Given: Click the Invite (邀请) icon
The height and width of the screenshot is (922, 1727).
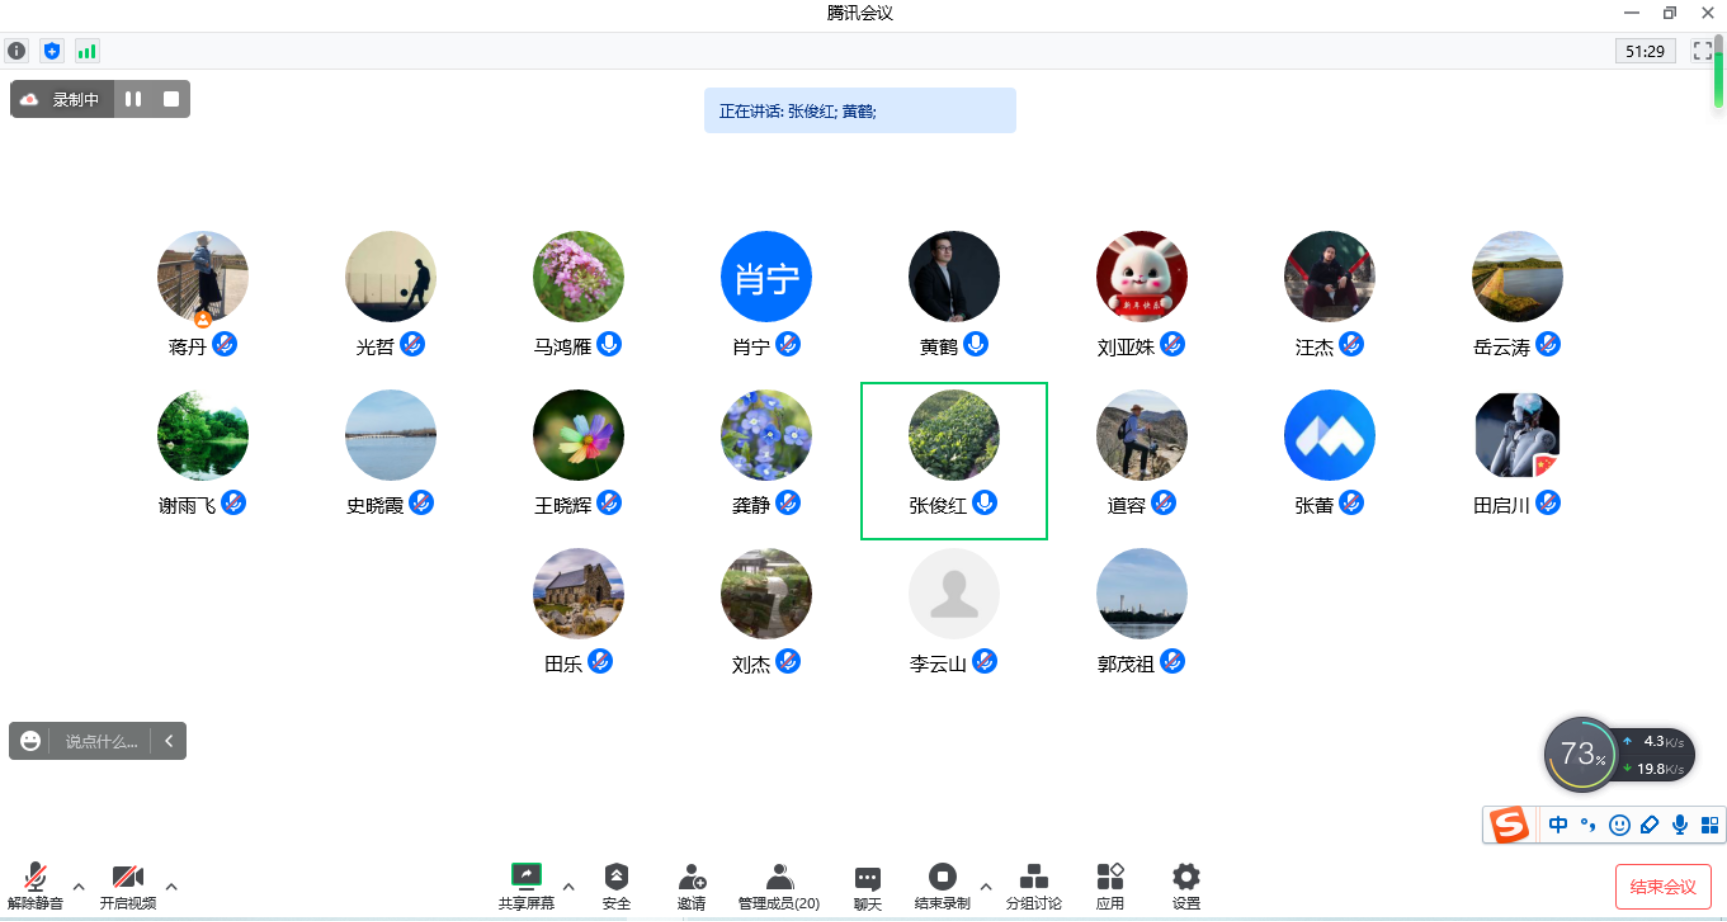Looking at the screenshot, I should coord(691,885).
